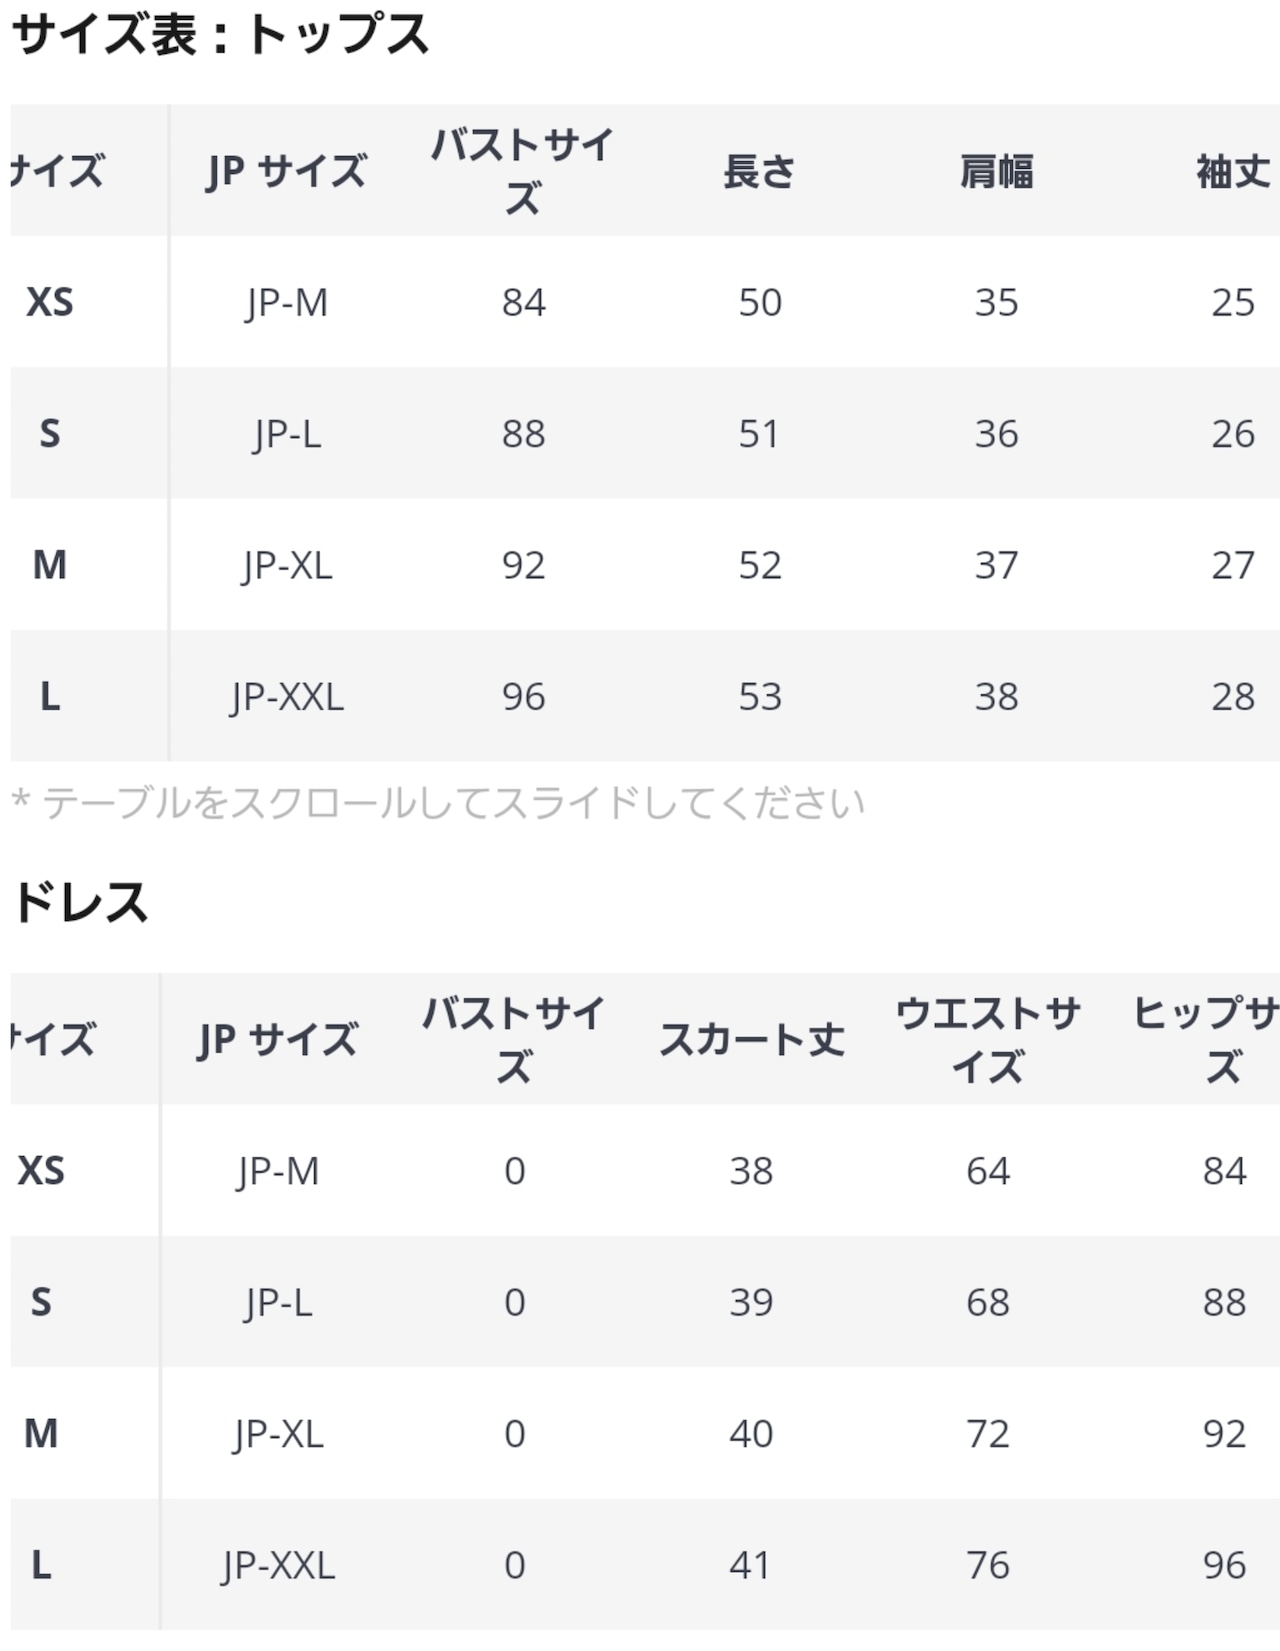The width and height of the screenshot is (1280, 1651).
Task: Click the 肩幅 column header
Action: (996, 171)
